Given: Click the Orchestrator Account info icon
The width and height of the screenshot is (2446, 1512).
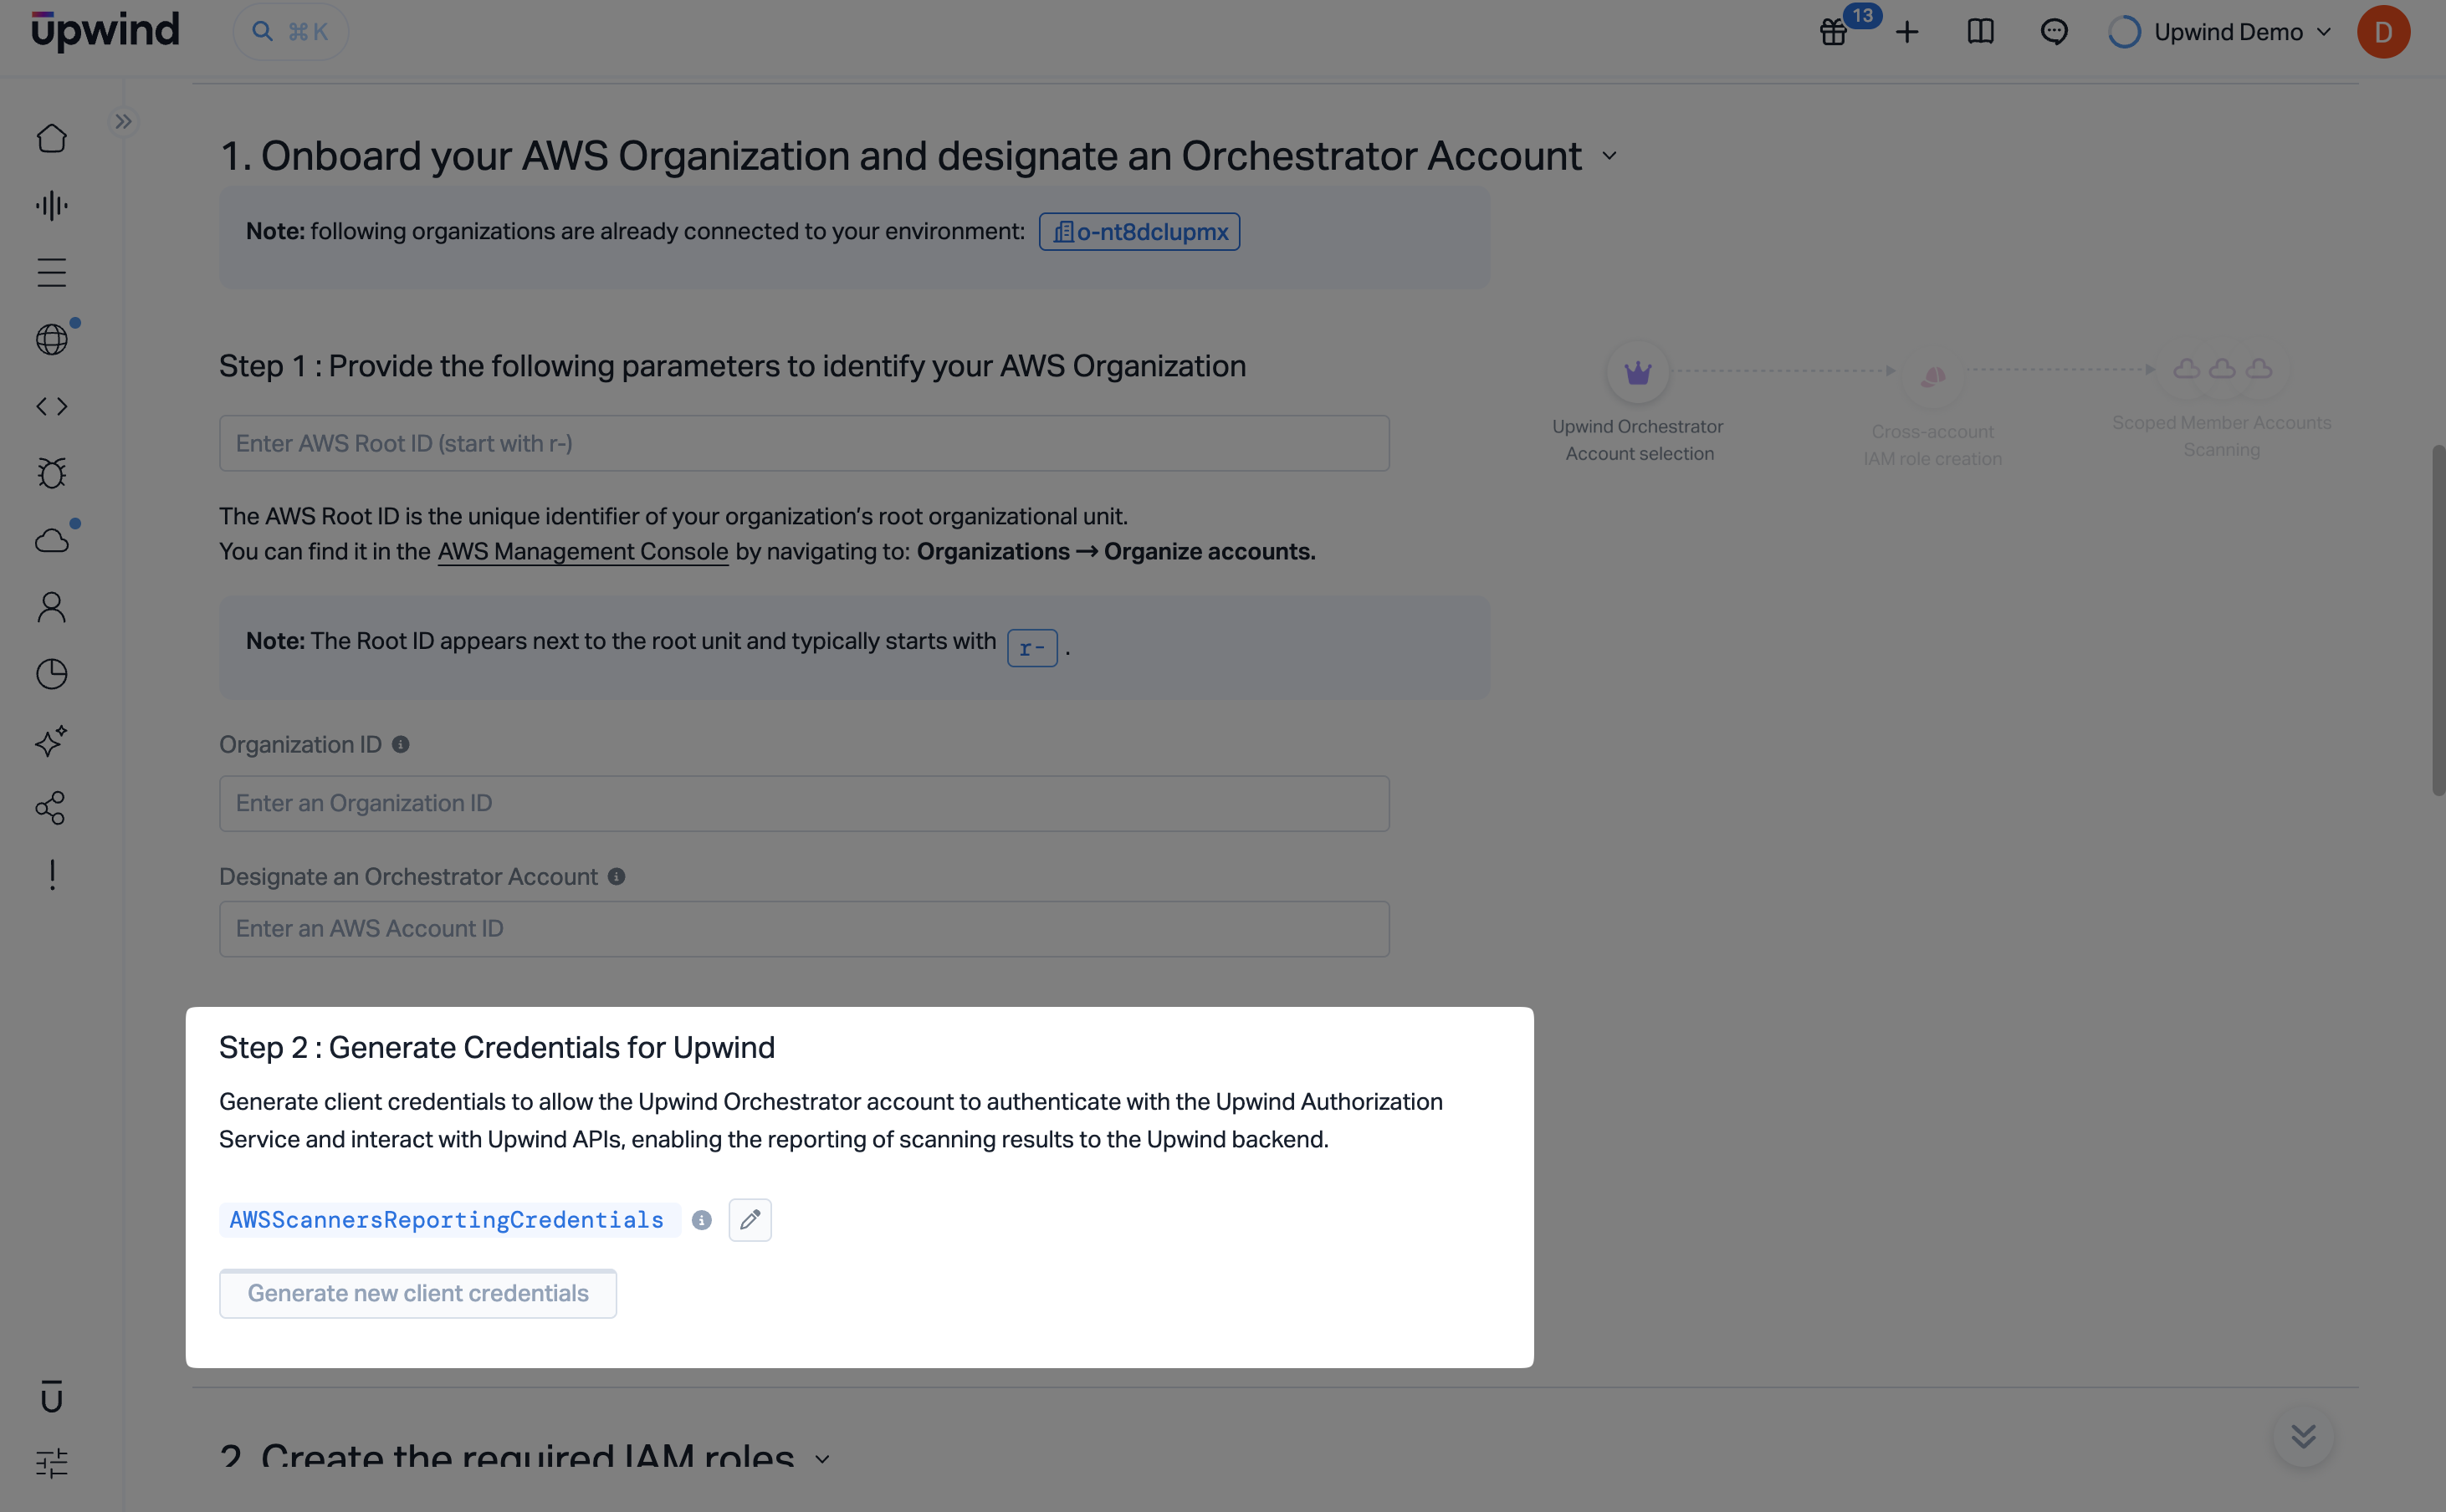Looking at the screenshot, I should pos(617,877).
